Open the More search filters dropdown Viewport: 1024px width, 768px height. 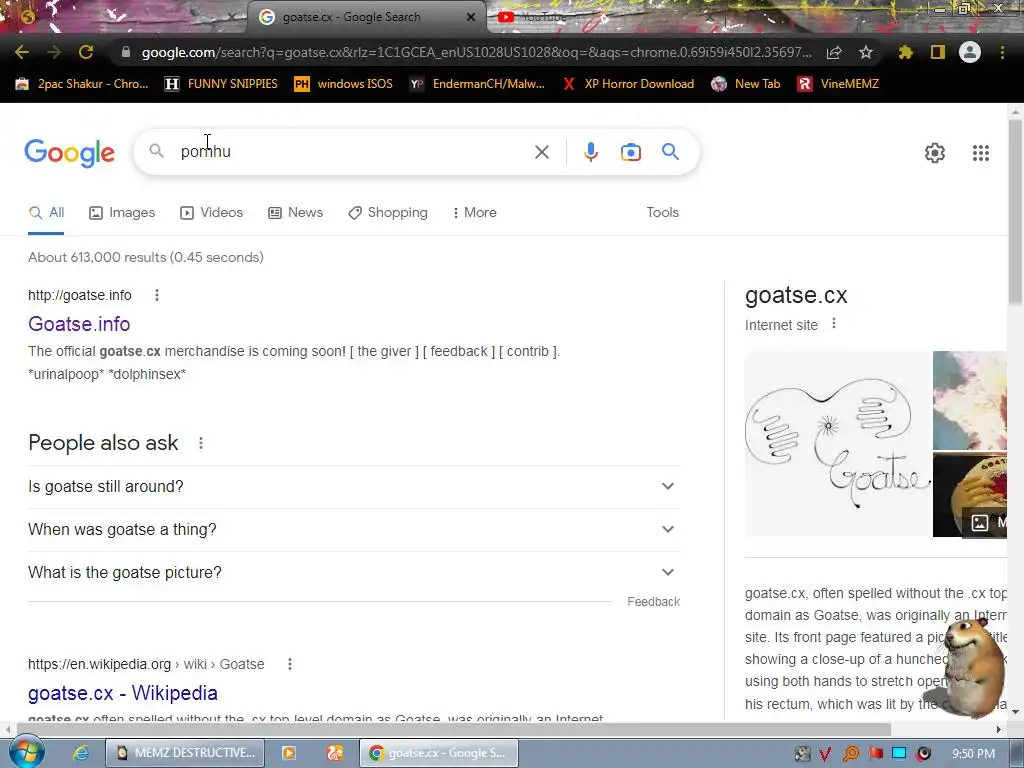coord(474,213)
